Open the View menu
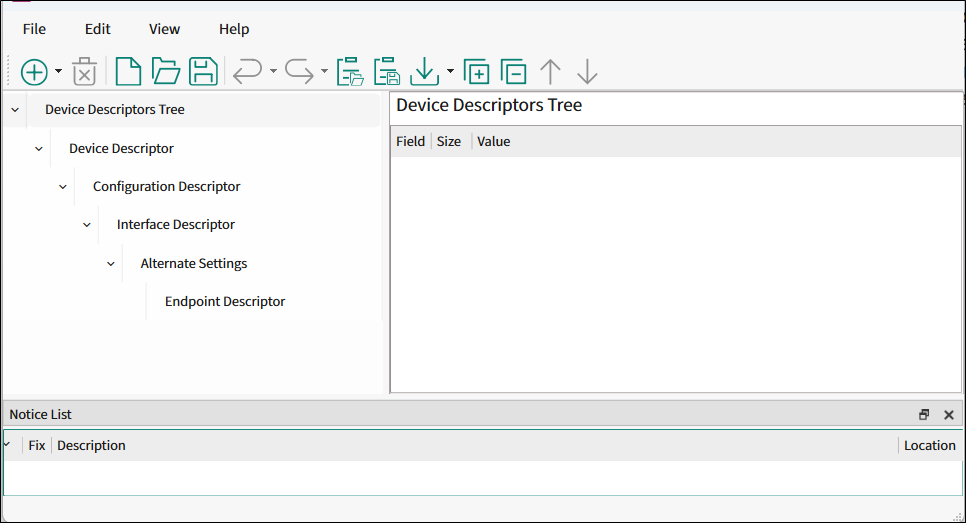Image resolution: width=966 pixels, height=523 pixels. coord(164,29)
